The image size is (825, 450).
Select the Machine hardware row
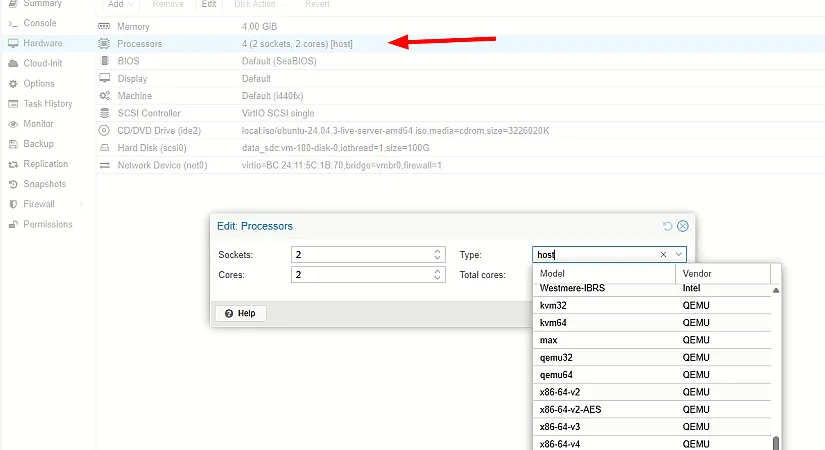pos(460,96)
